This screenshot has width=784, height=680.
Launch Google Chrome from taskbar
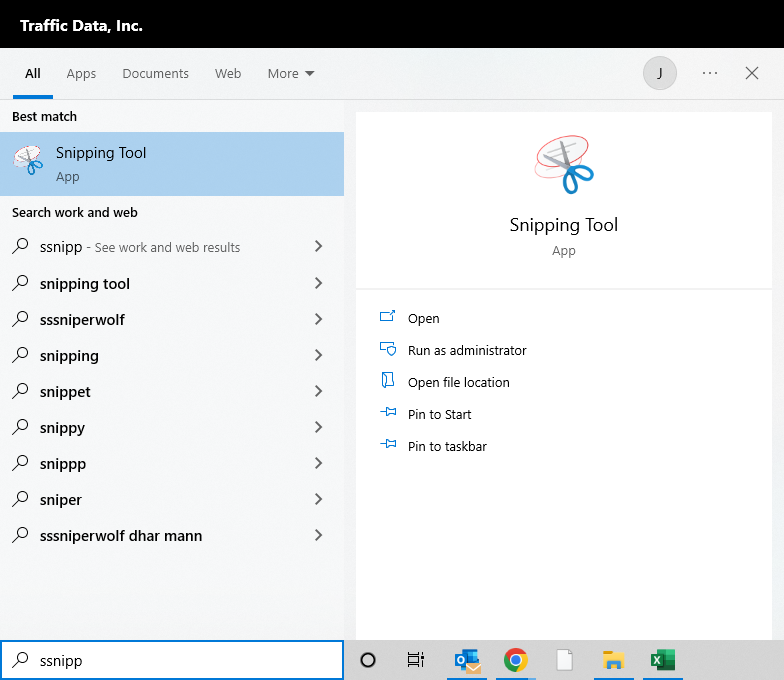(x=516, y=660)
